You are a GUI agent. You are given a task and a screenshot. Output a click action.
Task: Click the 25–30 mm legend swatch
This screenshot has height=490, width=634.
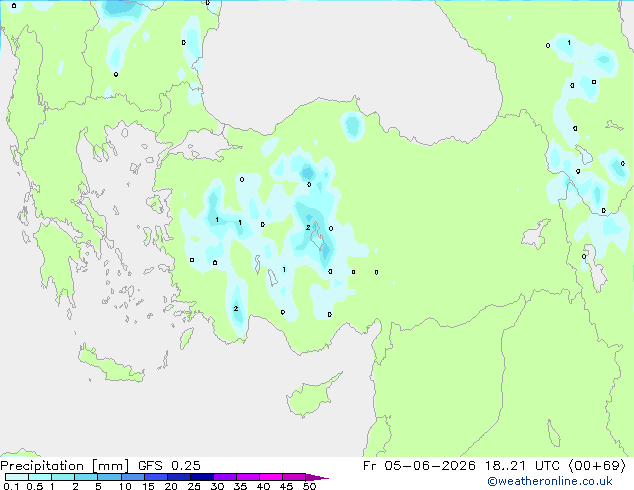202,477
